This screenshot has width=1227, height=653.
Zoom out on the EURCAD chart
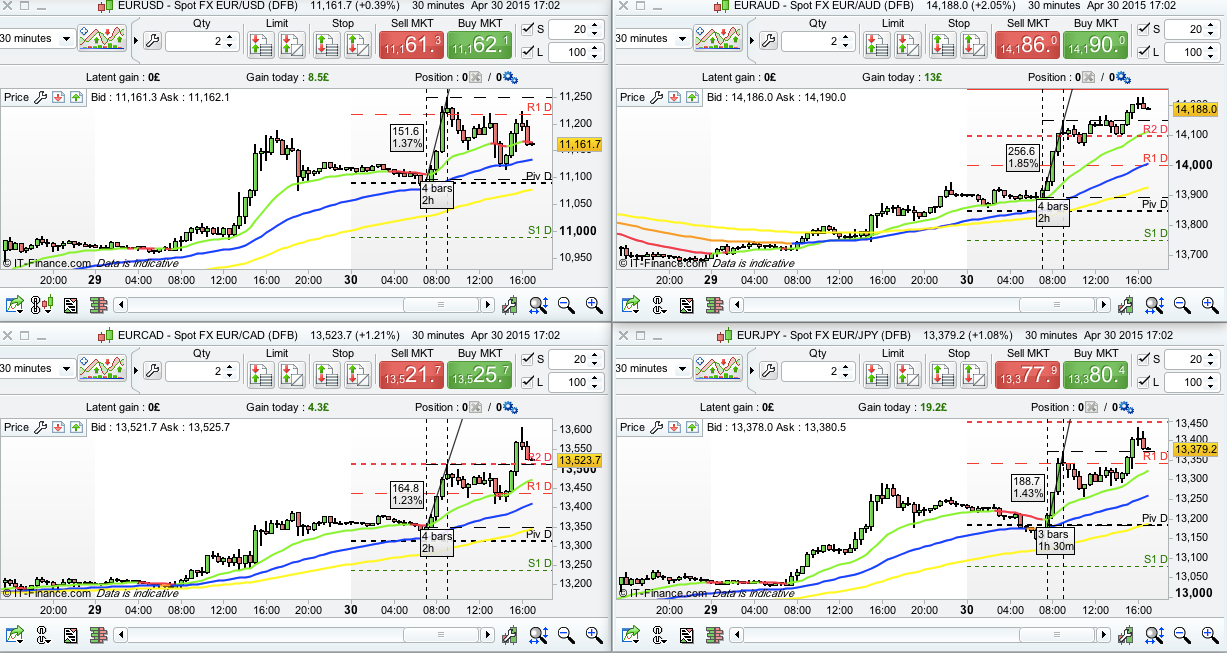click(566, 634)
